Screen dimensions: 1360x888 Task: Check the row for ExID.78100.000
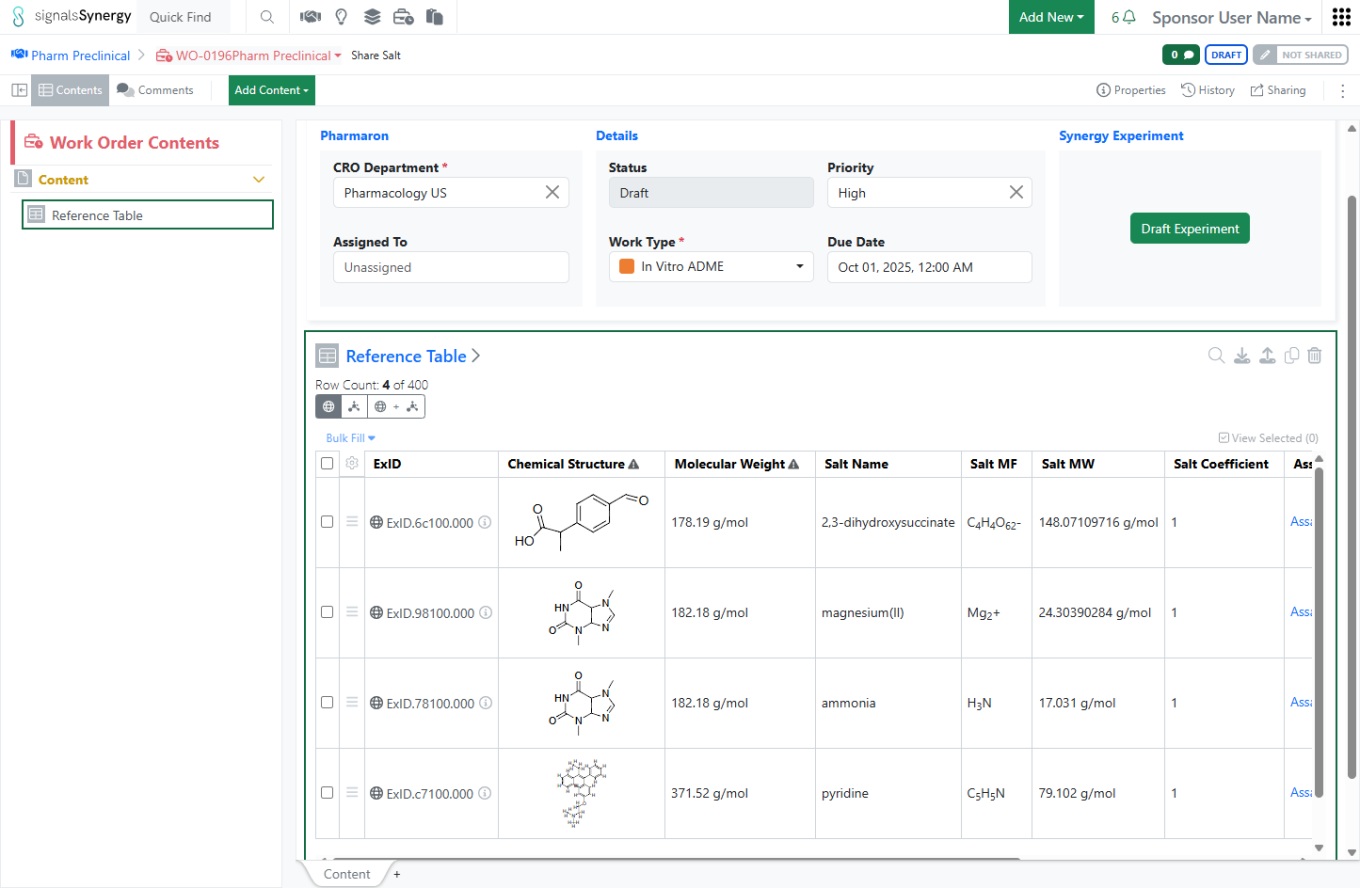(x=327, y=703)
